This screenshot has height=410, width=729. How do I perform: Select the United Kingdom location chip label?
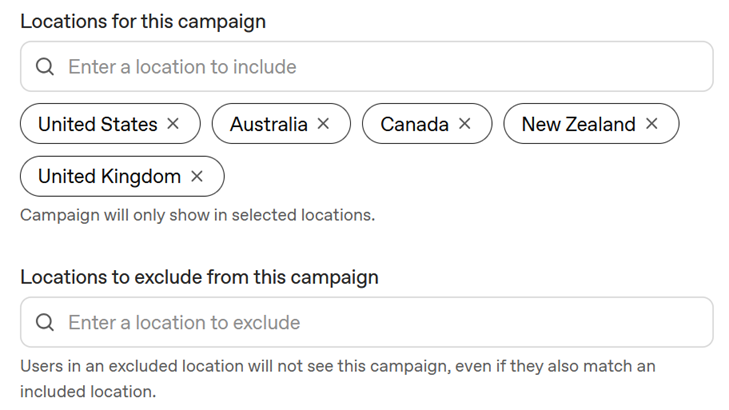(109, 177)
